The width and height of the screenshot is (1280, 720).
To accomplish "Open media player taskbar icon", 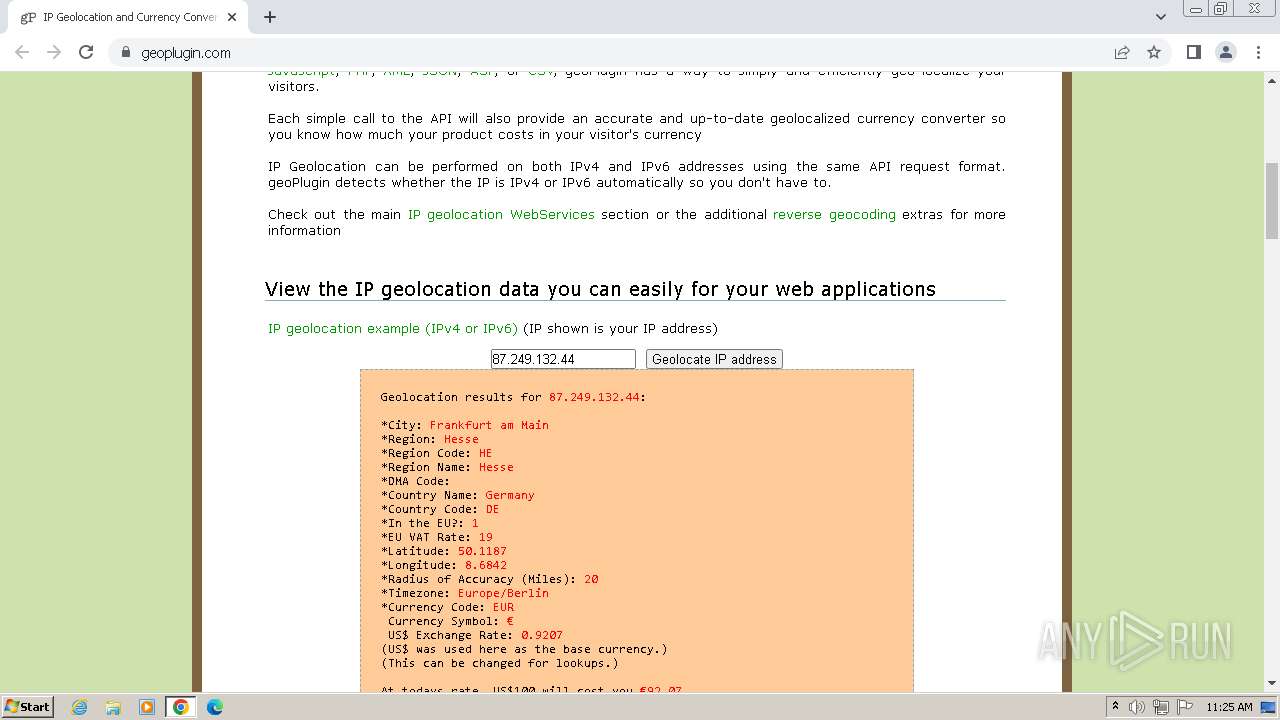I will coord(147,707).
